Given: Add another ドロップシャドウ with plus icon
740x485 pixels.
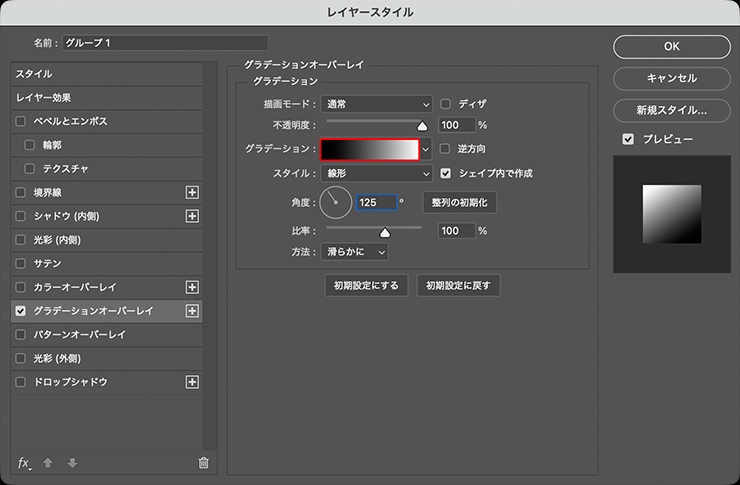Looking at the screenshot, I should pos(193,382).
